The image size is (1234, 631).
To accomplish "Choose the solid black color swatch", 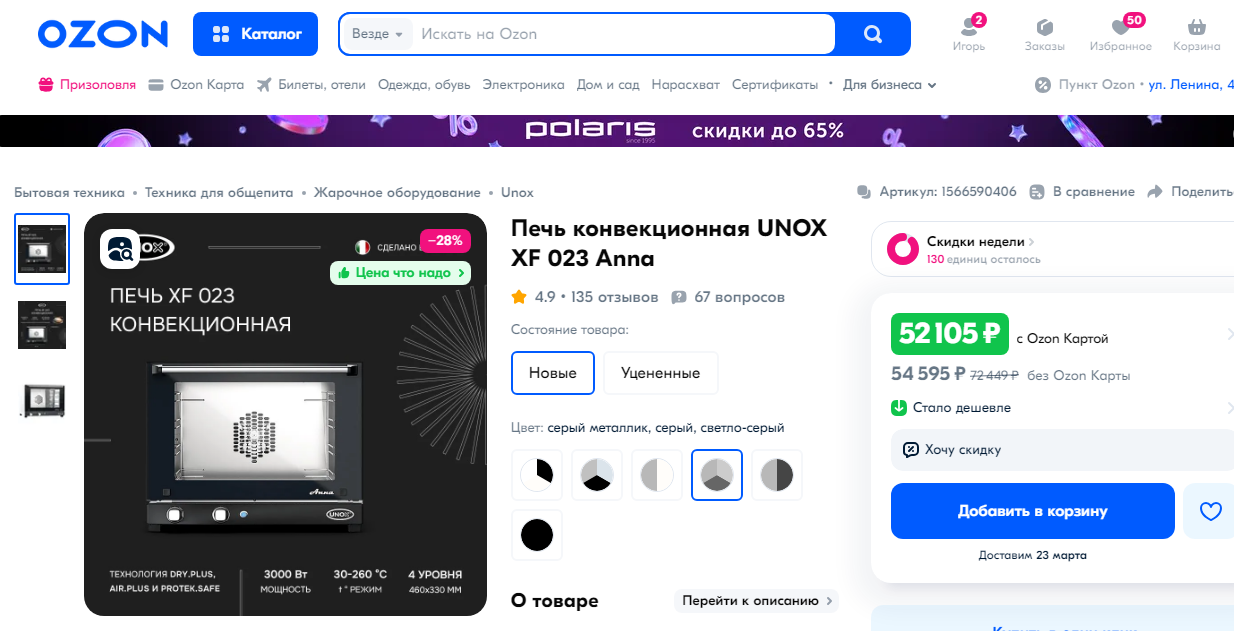I will pyautogui.click(x=537, y=535).
